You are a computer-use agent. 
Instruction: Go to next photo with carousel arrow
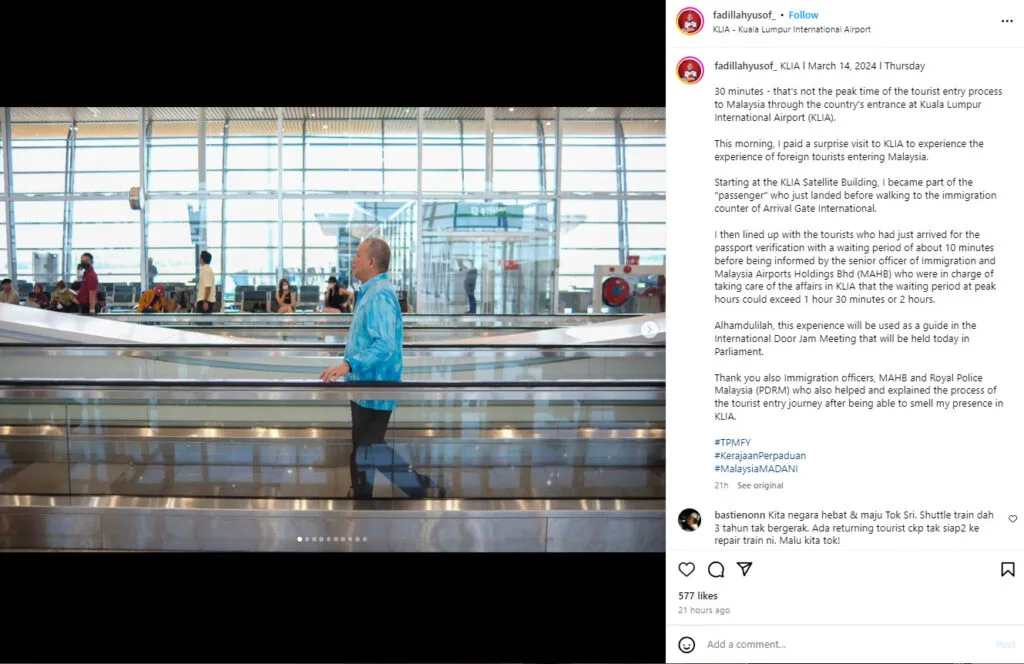648,329
